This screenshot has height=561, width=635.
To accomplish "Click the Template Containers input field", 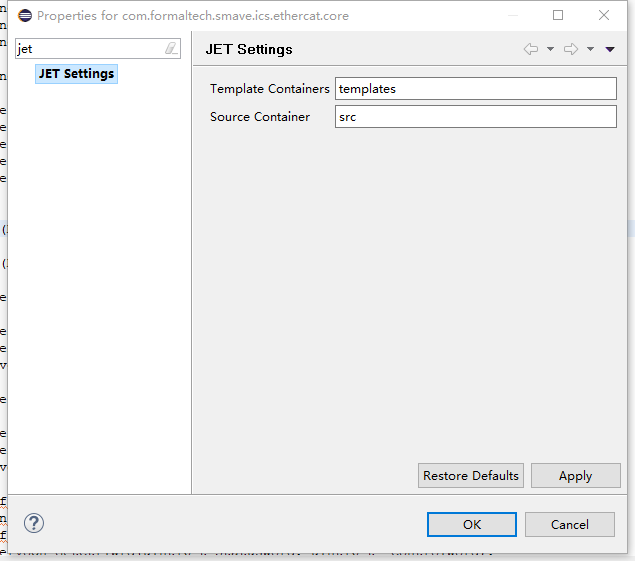I will pyautogui.click(x=476, y=89).
